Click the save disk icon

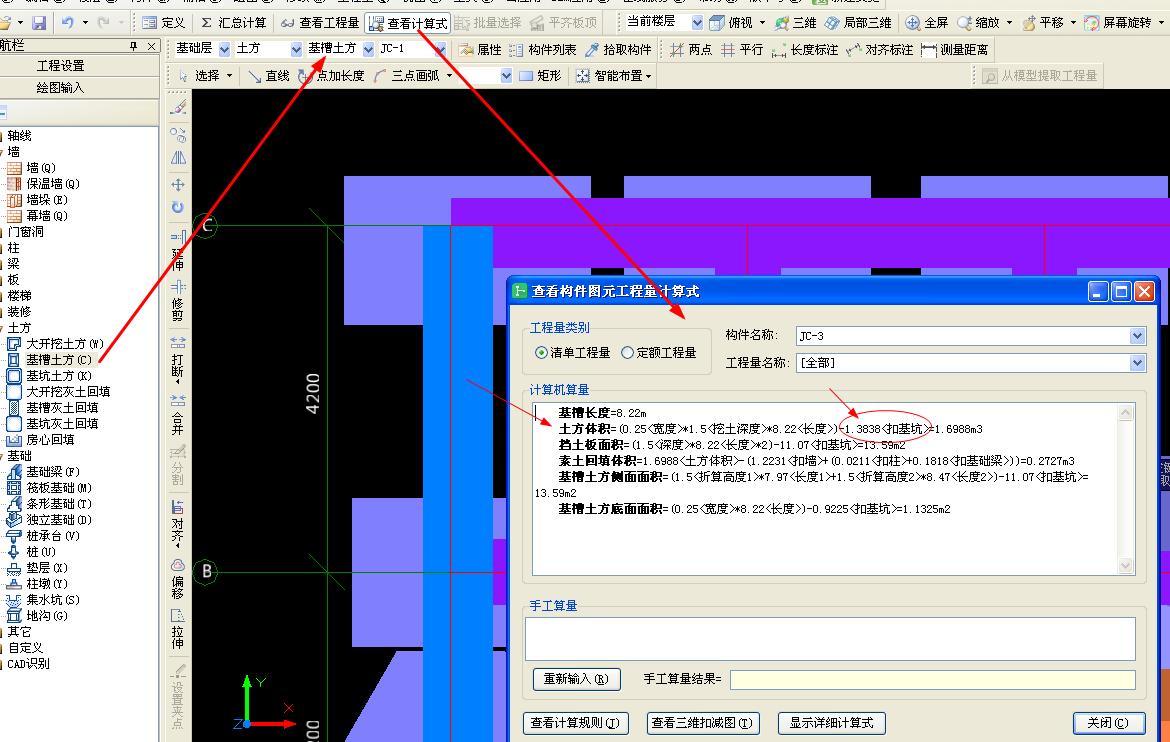pos(39,23)
